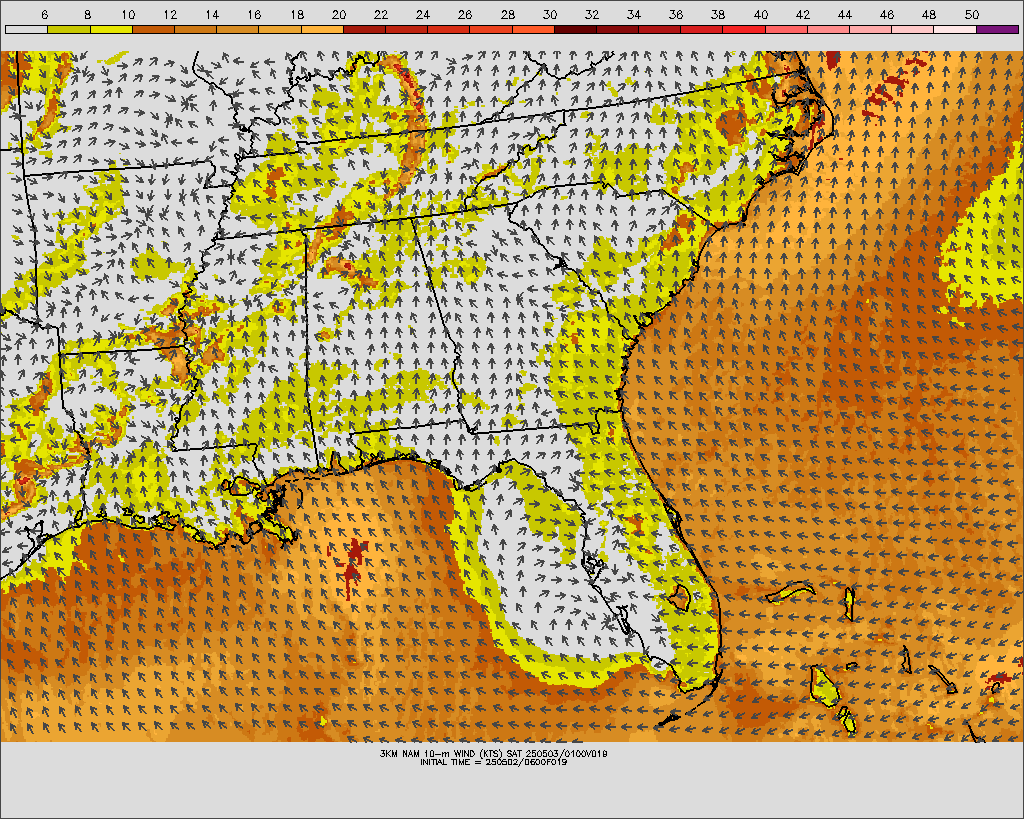The height and width of the screenshot is (819, 1024).
Task: Select the 24–26 knots legend swatch
Action: (449, 29)
